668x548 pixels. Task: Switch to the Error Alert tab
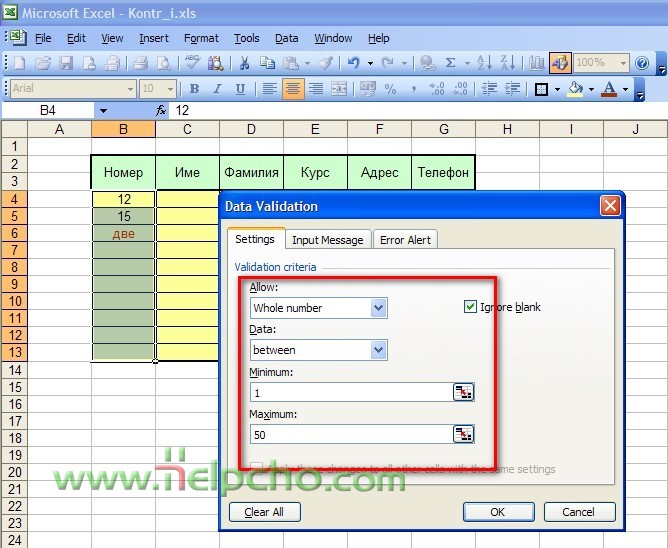(x=405, y=240)
